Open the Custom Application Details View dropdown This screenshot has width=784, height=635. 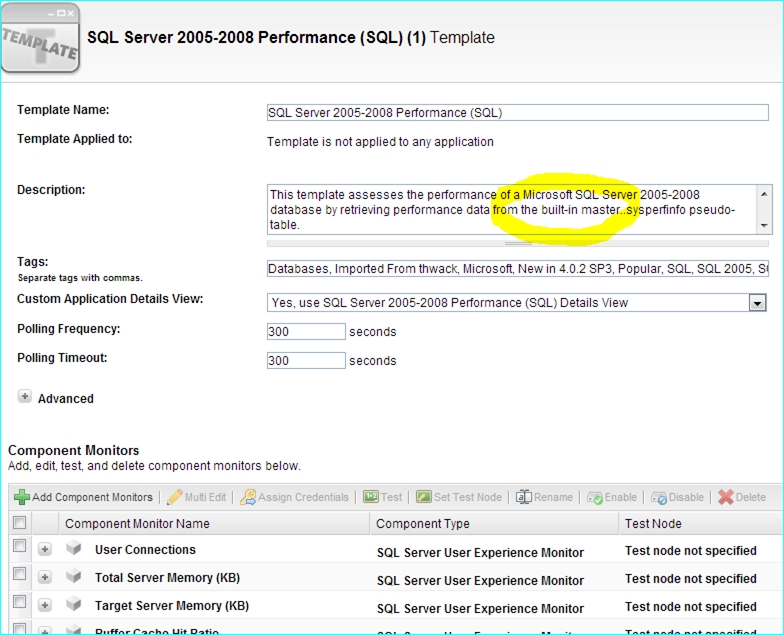[758, 302]
